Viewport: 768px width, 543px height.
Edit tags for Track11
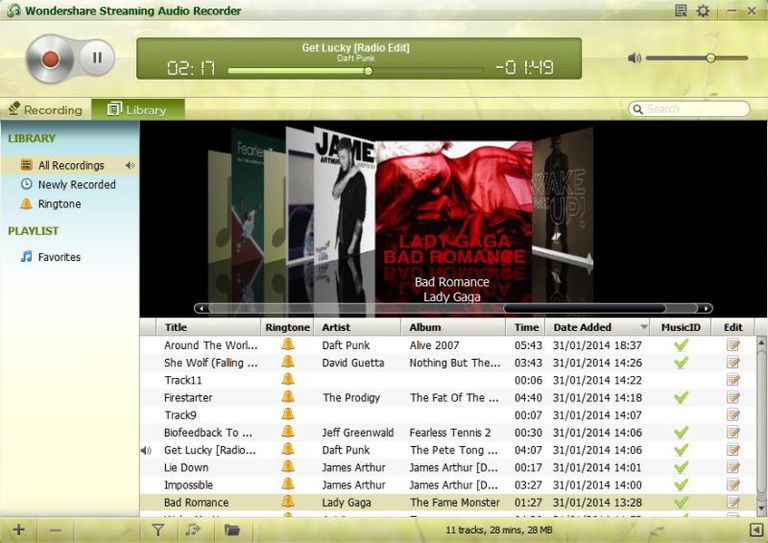point(733,379)
